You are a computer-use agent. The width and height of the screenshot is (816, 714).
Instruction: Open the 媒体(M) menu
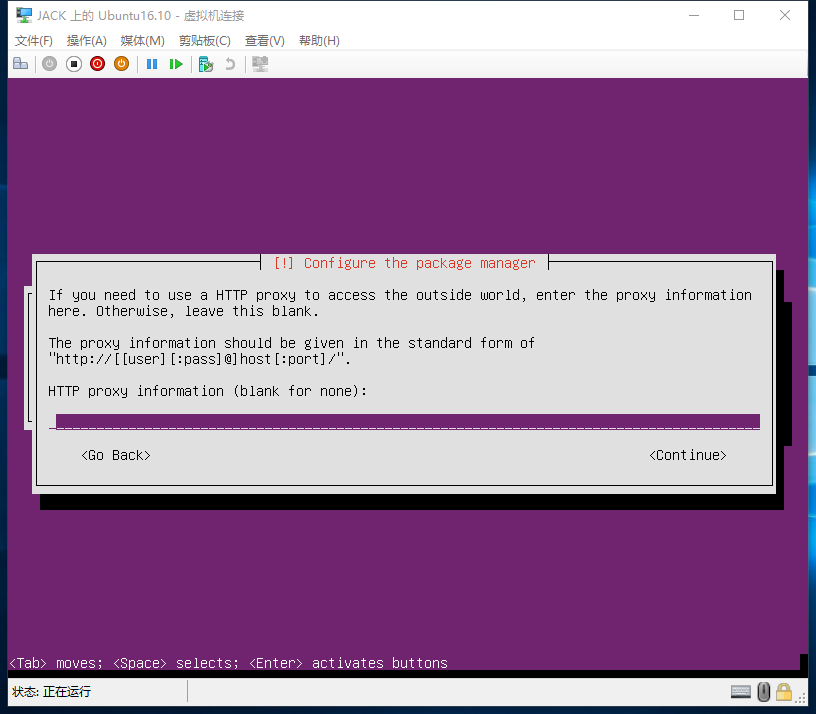(x=142, y=41)
